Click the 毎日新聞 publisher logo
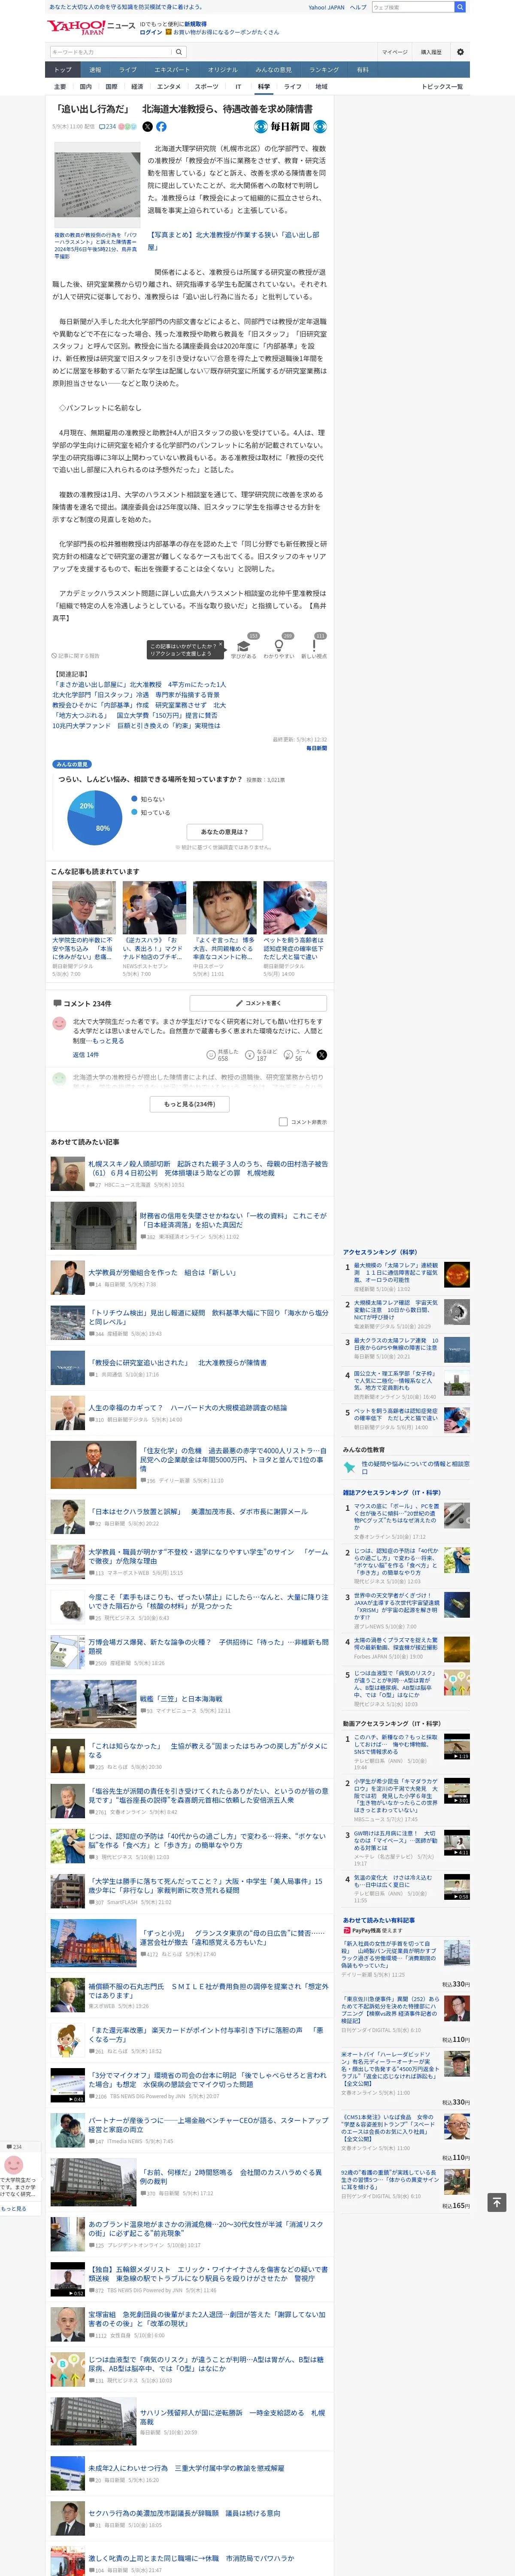The image size is (515, 2576). point(290,127)
